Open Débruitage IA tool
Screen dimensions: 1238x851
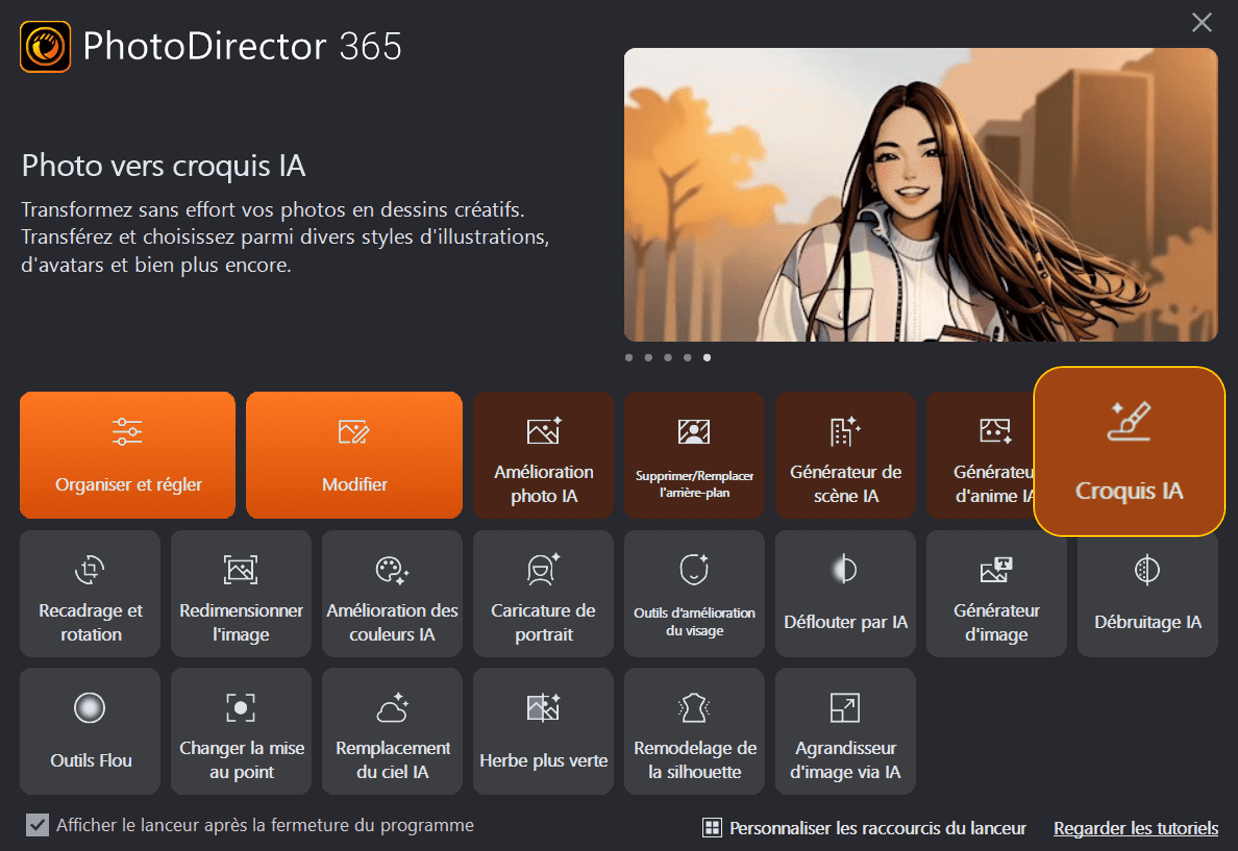pyautogui.click(x=1147, y=593)
